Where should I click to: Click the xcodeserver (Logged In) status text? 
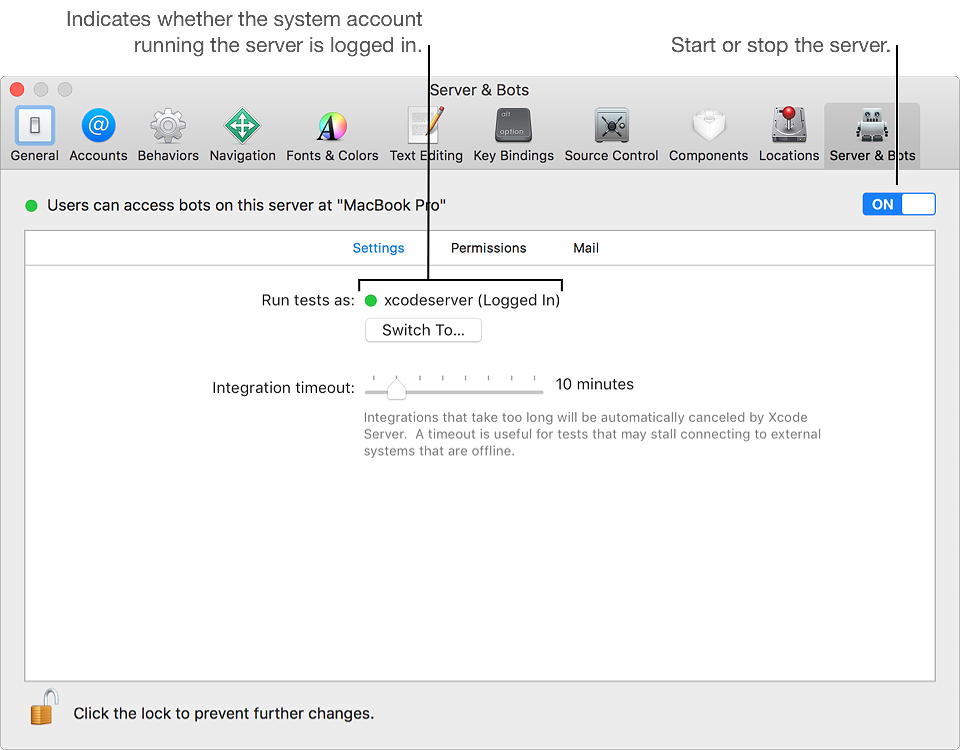pyautogui.click(x=472, y=300)
